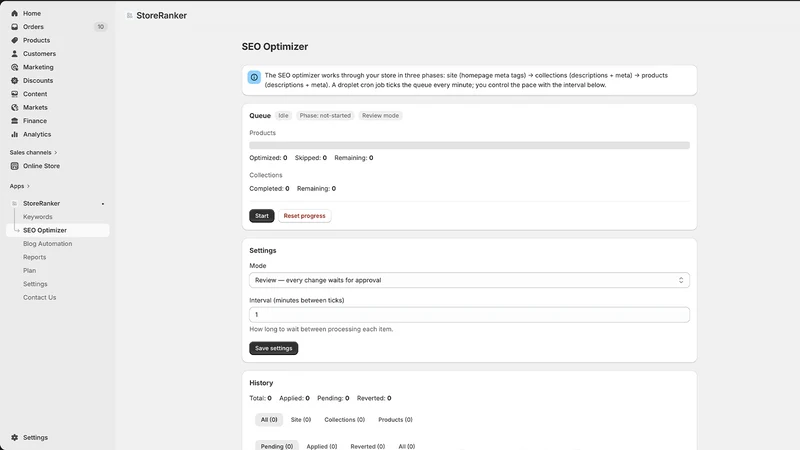800x450 pixels.
Task: Click the Review mode badge
Action: pos(381,116)
